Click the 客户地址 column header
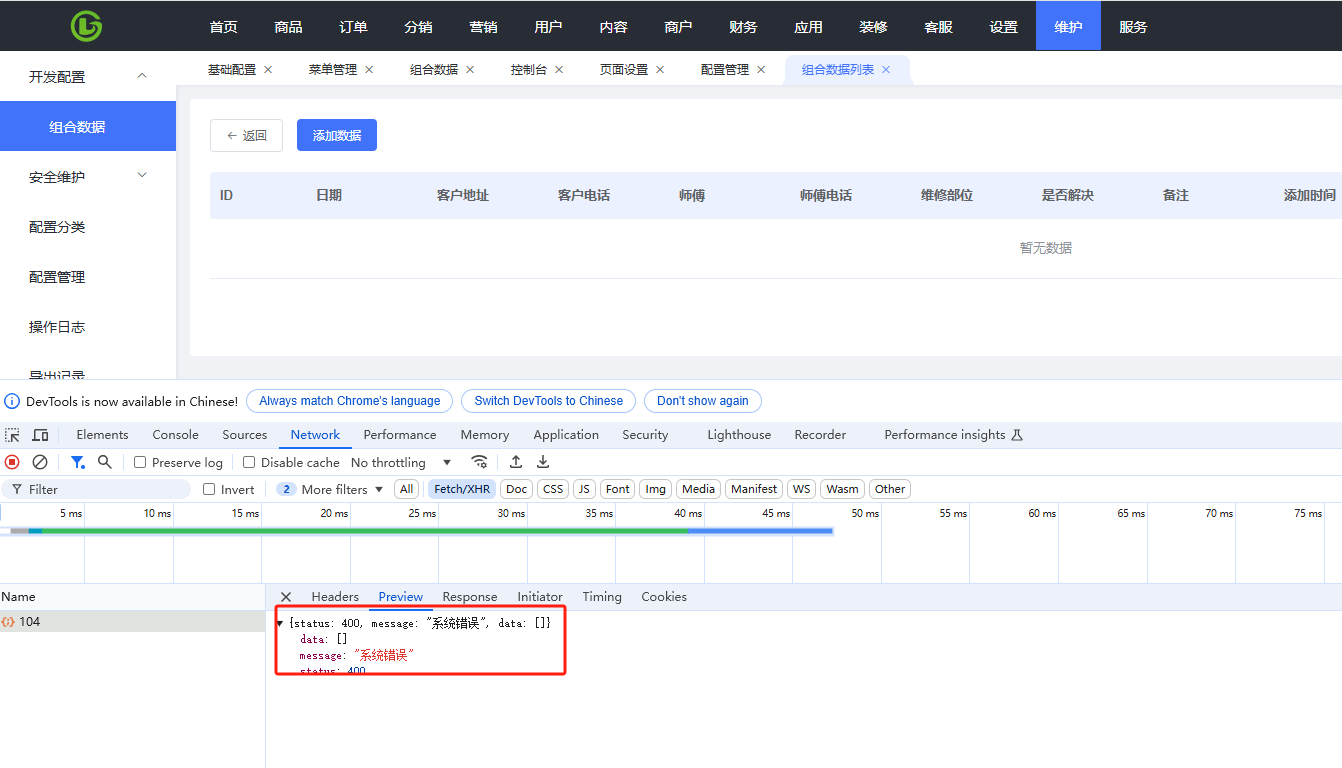1342x768 pixels. click(x=463, y=195)
